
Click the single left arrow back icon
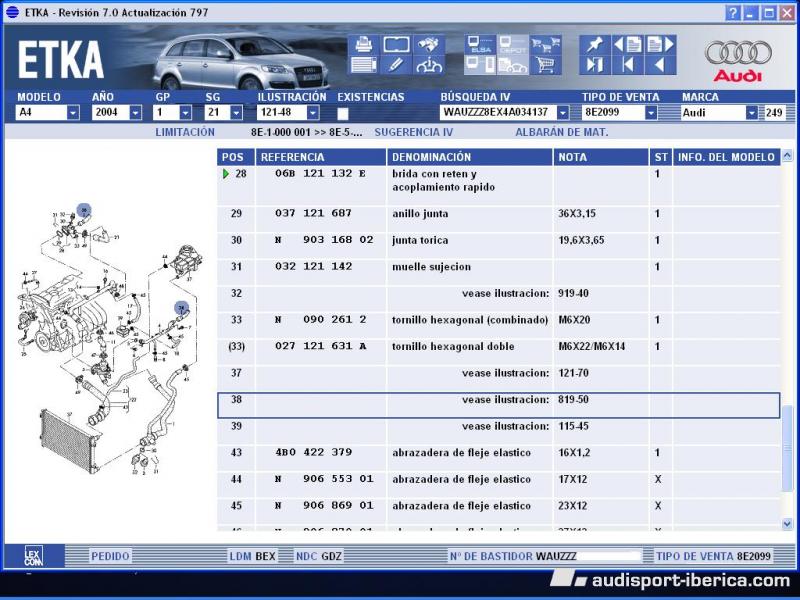661,65
